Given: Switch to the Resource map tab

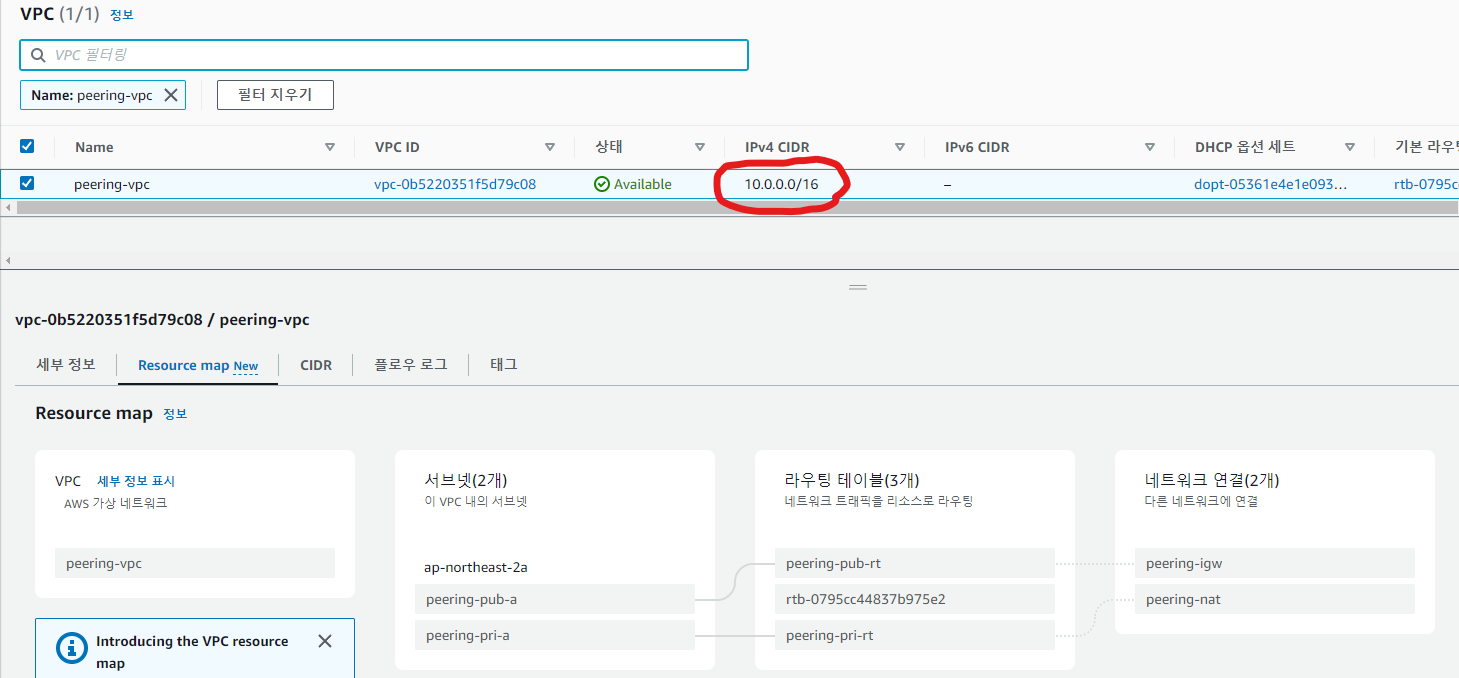Looking at the screenshot, I should point(198,366).
